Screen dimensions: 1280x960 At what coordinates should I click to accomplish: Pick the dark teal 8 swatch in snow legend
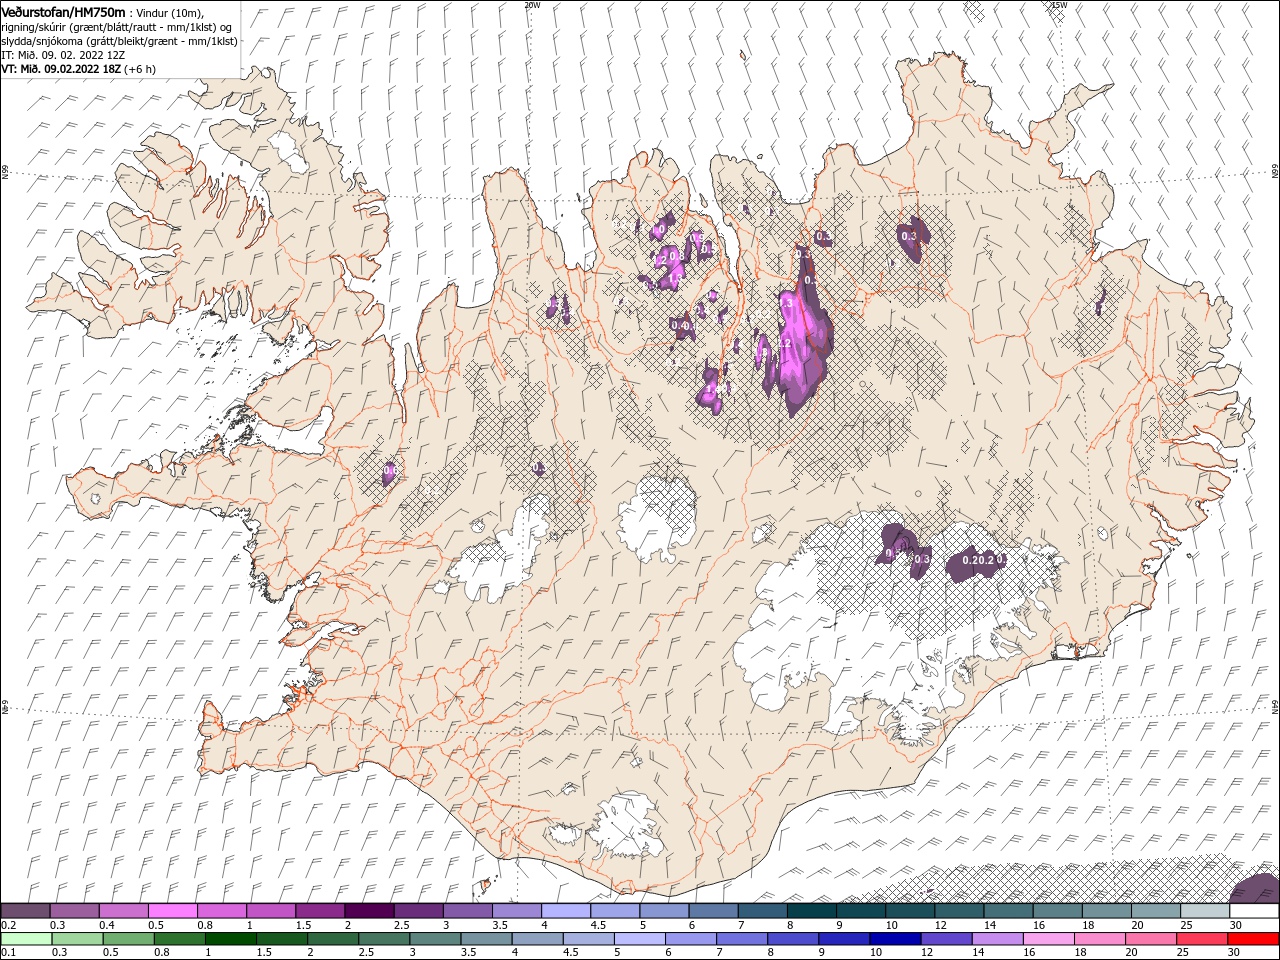[x=811, y=911]
